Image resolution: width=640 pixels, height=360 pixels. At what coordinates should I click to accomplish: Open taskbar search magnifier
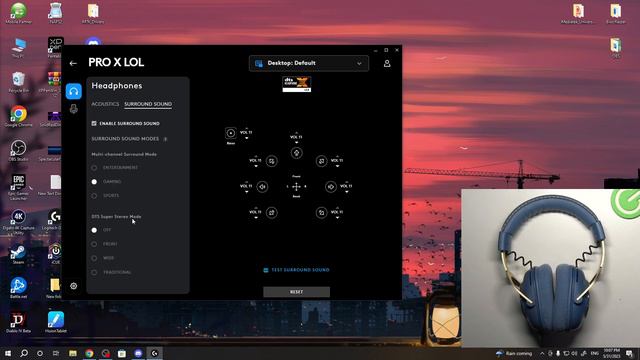coord(24,353)
